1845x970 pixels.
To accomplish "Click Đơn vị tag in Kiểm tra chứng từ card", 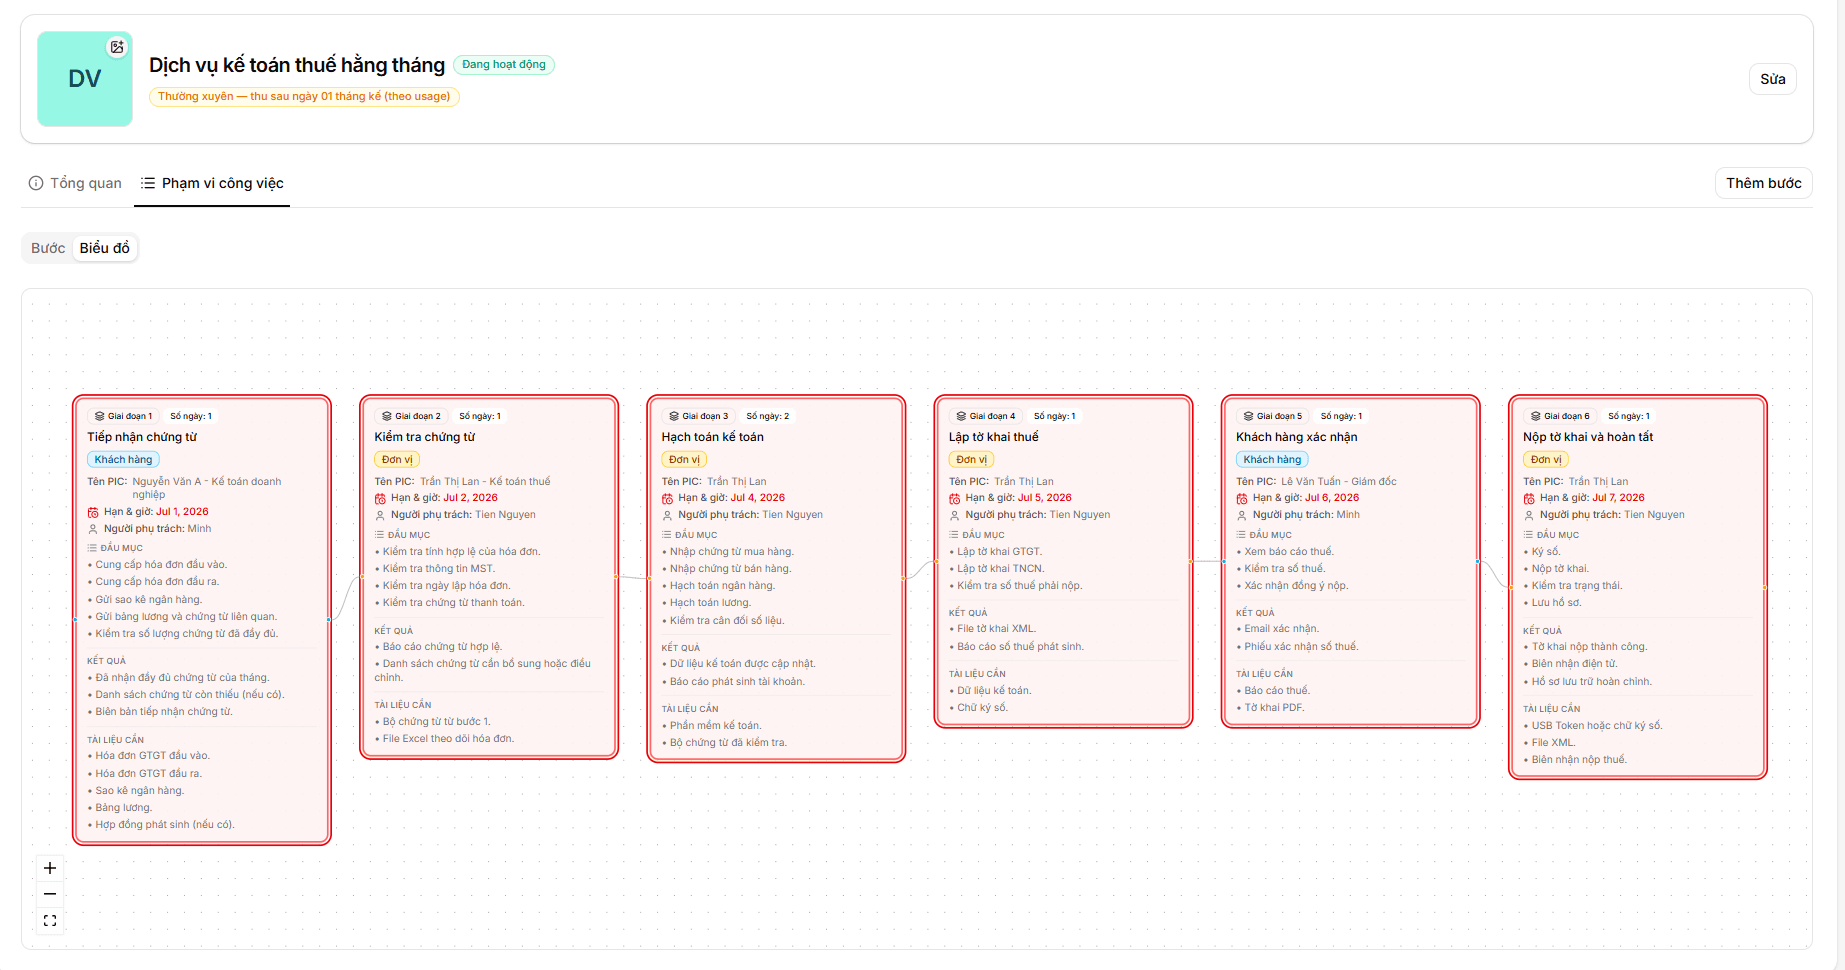I will (397, 460).
